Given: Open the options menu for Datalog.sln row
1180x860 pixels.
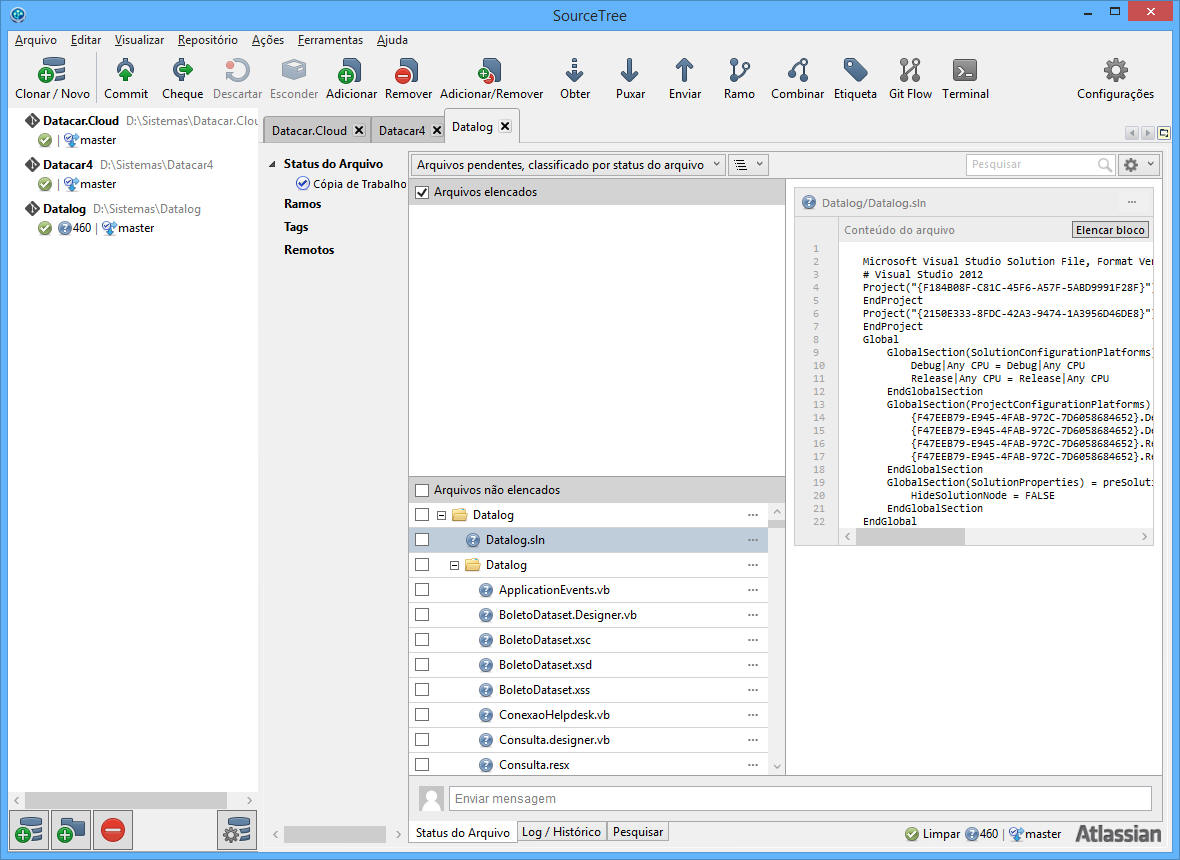Looking at the screenshot, I should coord(753,540).
